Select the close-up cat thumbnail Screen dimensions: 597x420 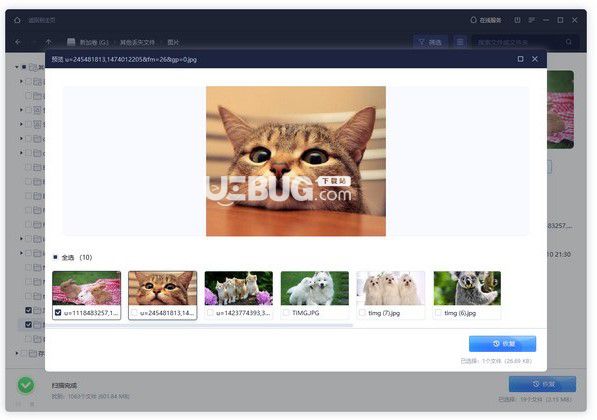tap(163, 288)
